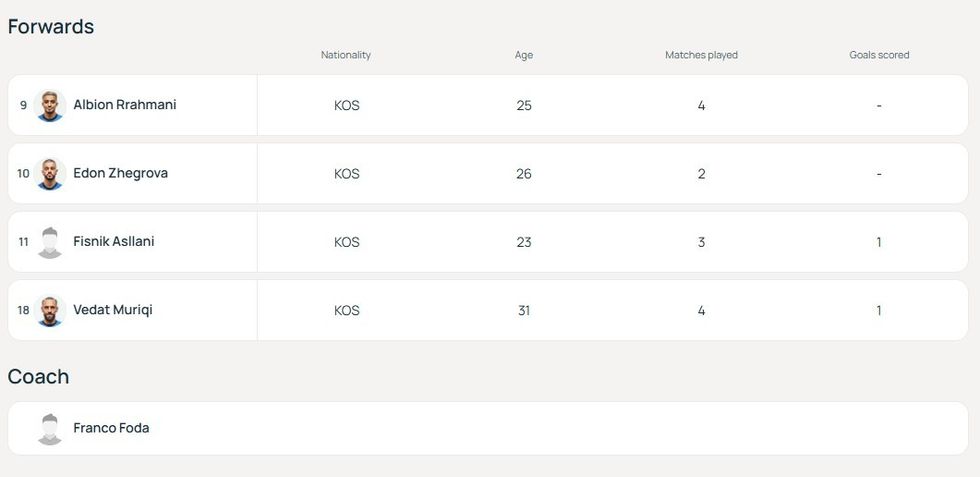Click Edon Zhegrova's player photo
This screenshot has width=980, height=477.
coord(49,173)
